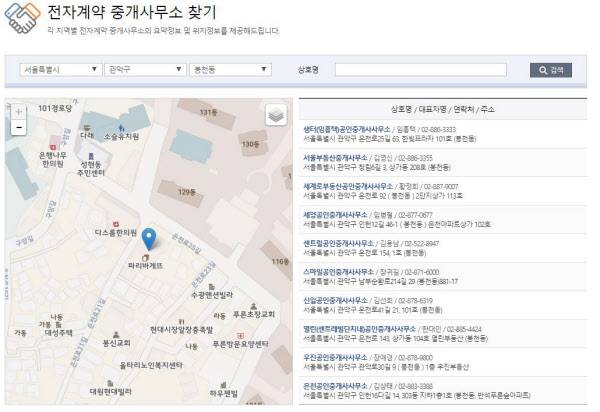Open 새계로부동산공인중개사사무소 listing
Image resolution: width=600 pixels, height=412 pixels.
tap(348, 186)
